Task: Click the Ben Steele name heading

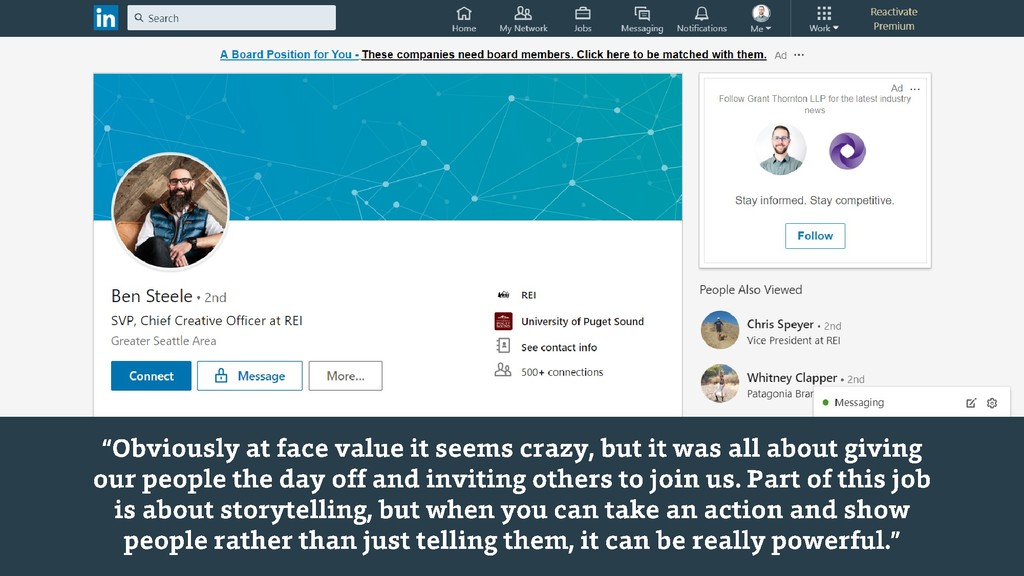Action: (x=152, y=296)
